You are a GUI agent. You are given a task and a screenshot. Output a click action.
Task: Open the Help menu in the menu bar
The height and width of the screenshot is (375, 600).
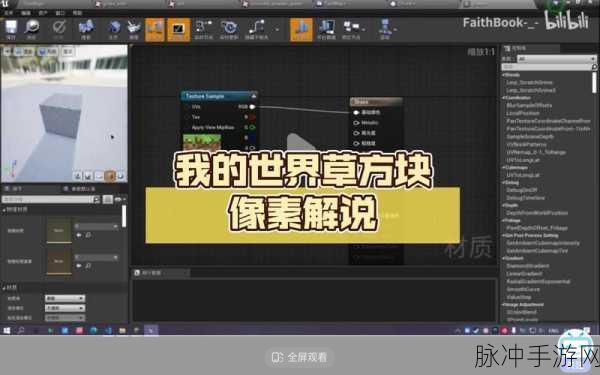(x=77, y=13)
